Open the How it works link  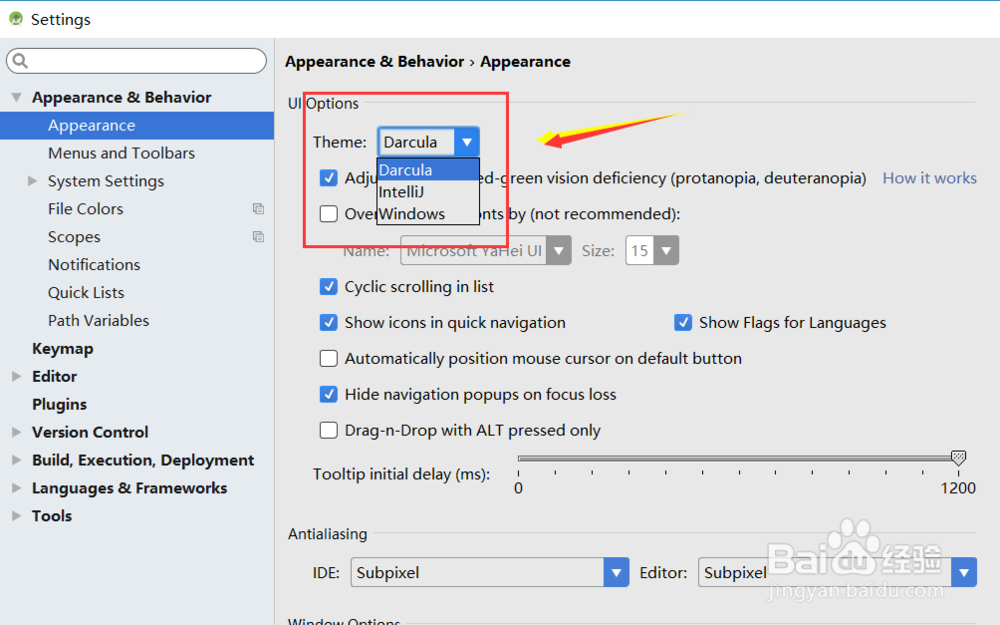click(929, 178)
